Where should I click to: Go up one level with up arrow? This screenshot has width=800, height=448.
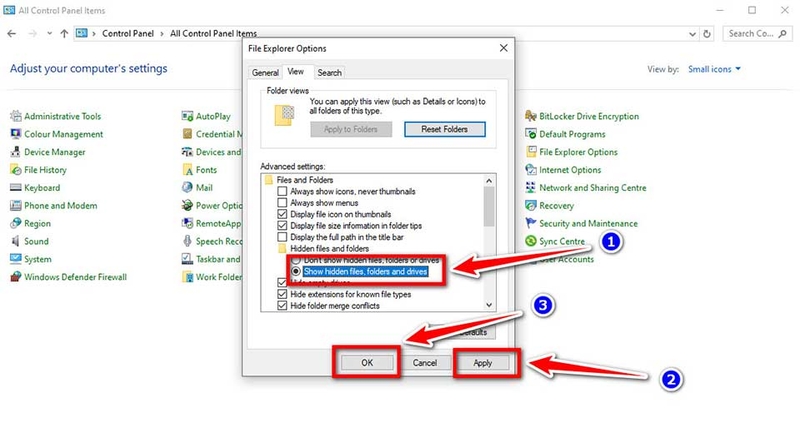click(x=64, y=34)
